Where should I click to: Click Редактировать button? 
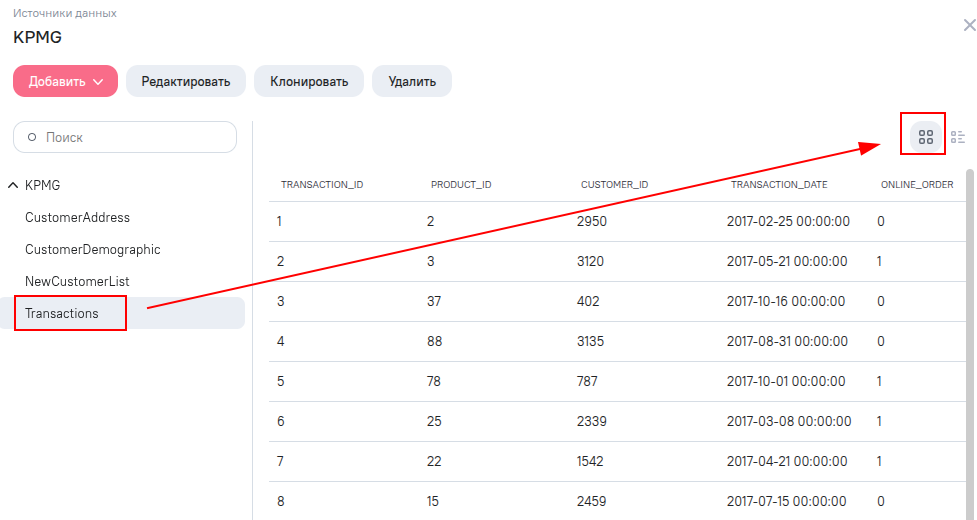point(186,81)
